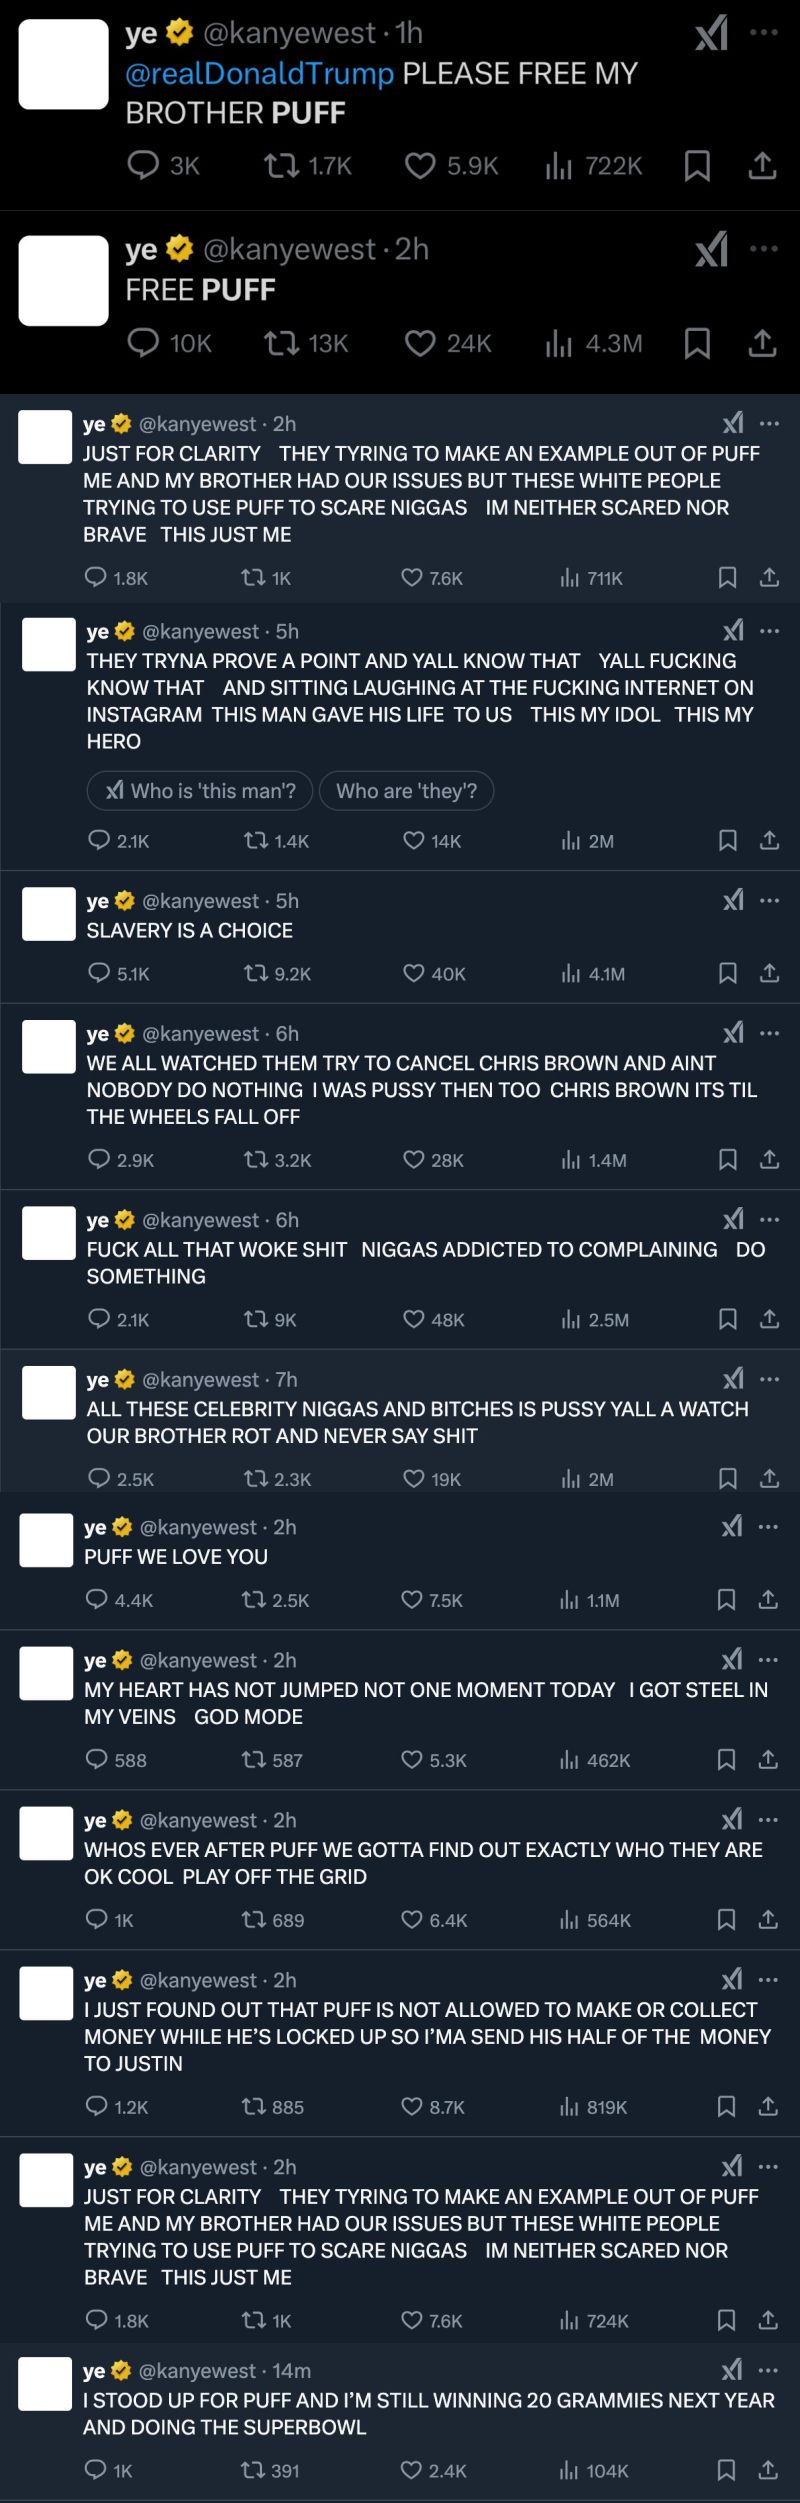Share the 'PLEASE FREE MY BROTHER PUFF' tweet

click(x=762, y=166)
